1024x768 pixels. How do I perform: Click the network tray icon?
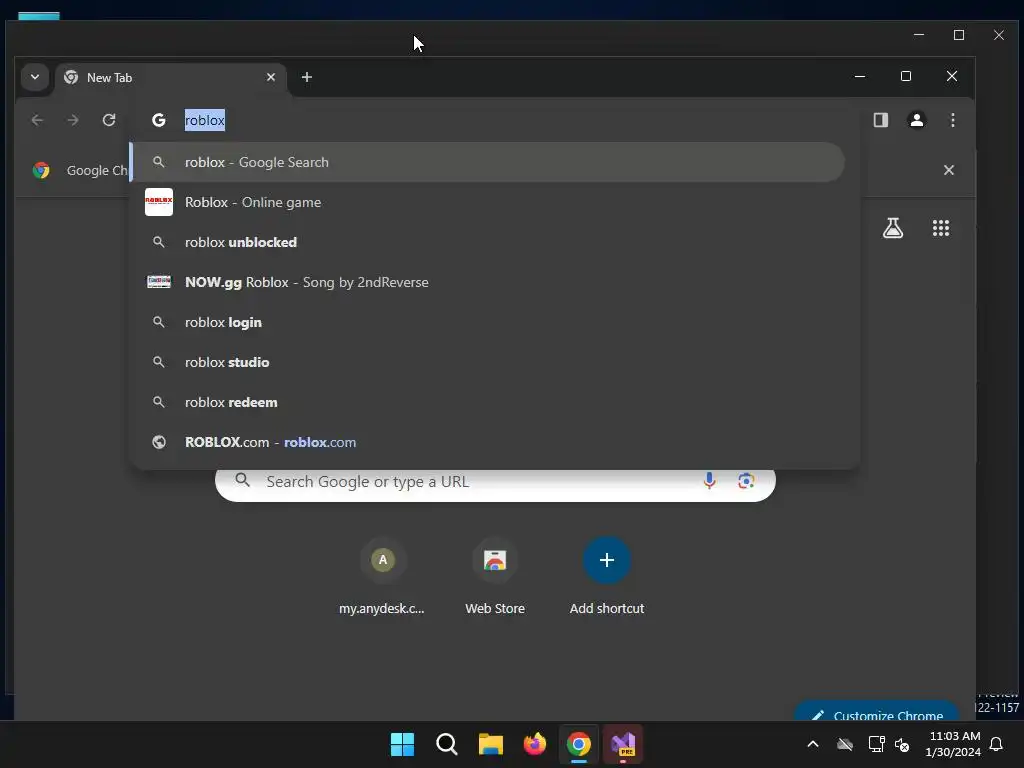pyautogui.click(x=876, y=744)
